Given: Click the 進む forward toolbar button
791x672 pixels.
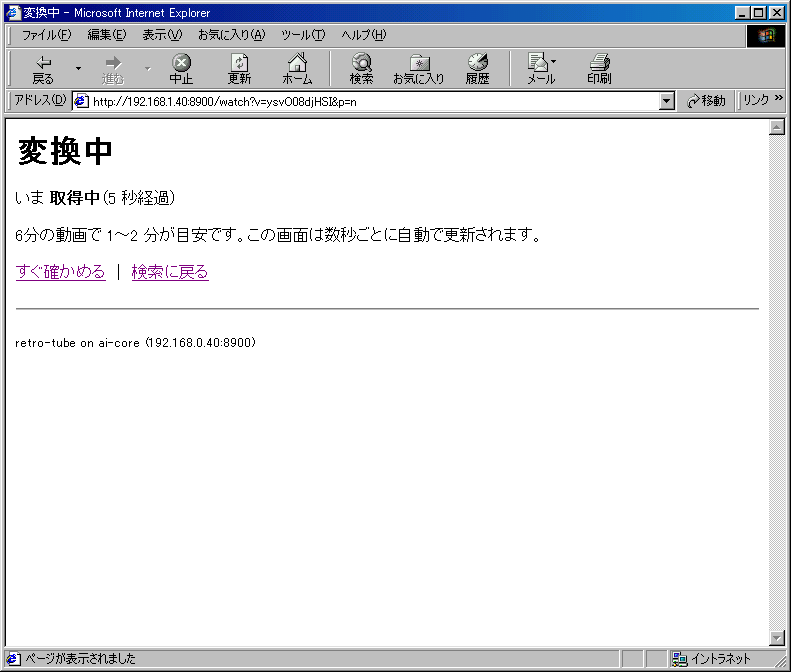Looking at the screenshot, I should [x=112, y=69].
